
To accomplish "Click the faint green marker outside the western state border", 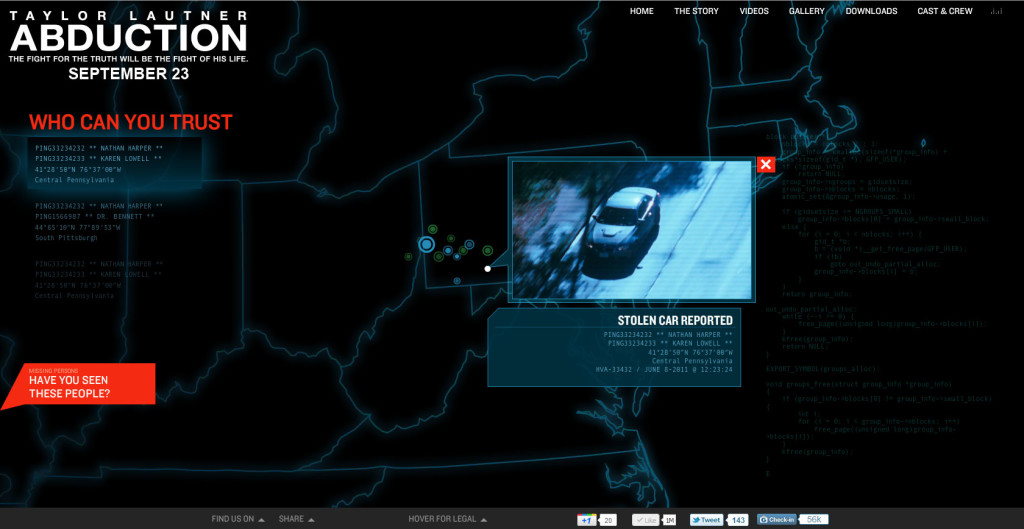I will click(x=408, y=257).
